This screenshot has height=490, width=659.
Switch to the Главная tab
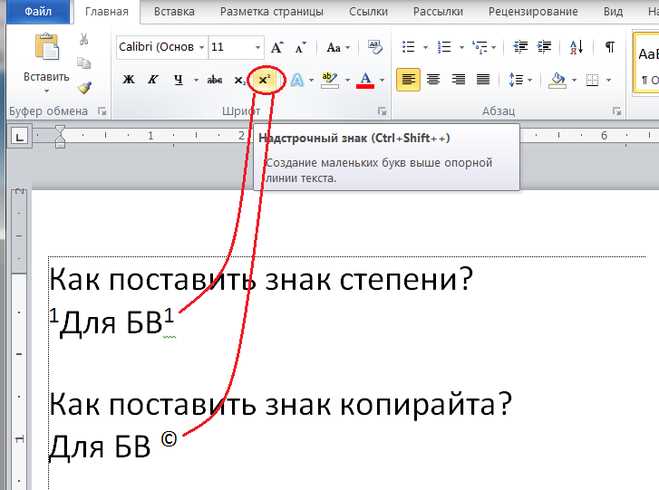tap(107, 12)
